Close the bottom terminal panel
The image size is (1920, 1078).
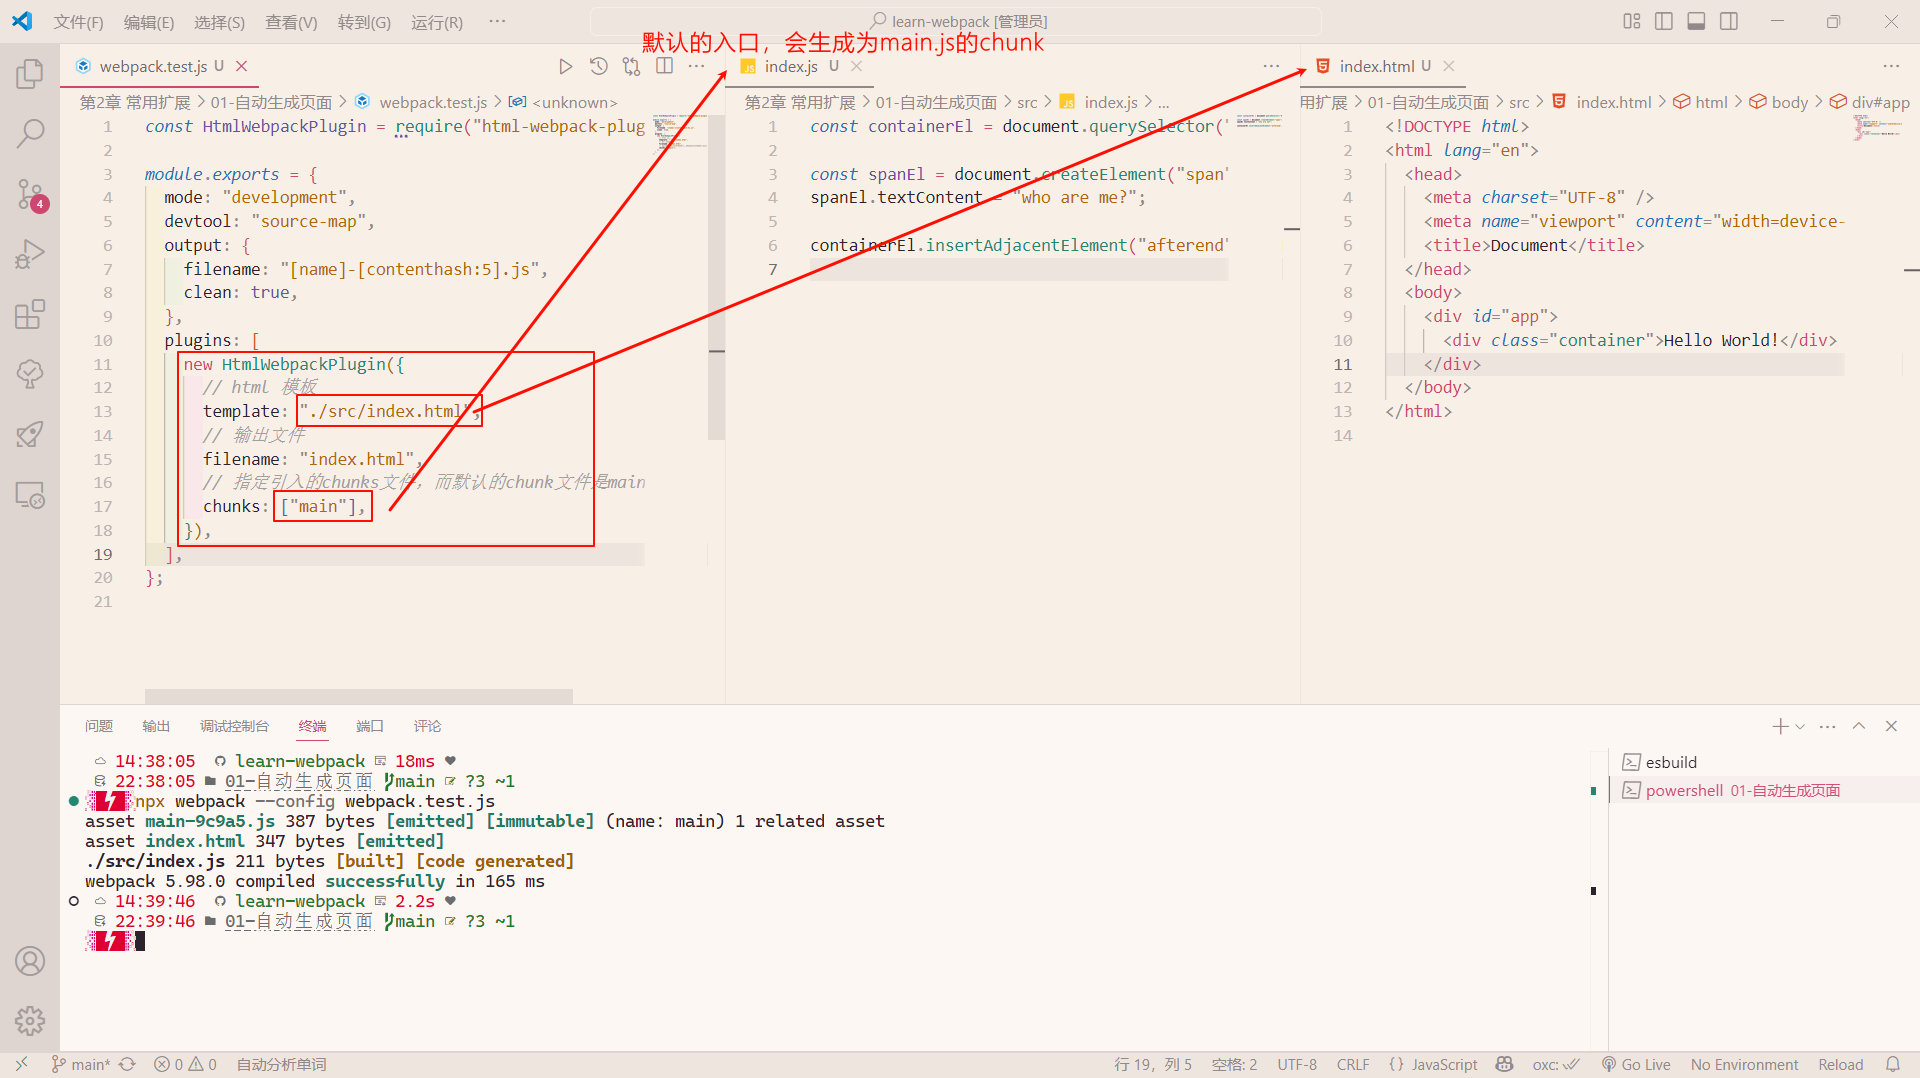(x=1891, y=727)
